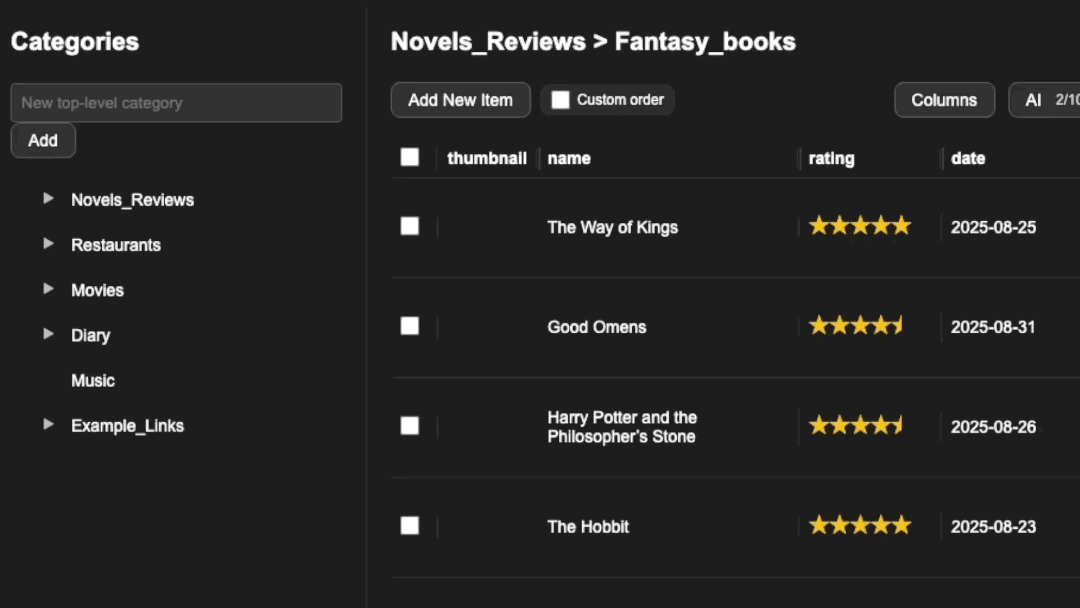
Task: Select the Music category
Action: click(x=92, y=380)
